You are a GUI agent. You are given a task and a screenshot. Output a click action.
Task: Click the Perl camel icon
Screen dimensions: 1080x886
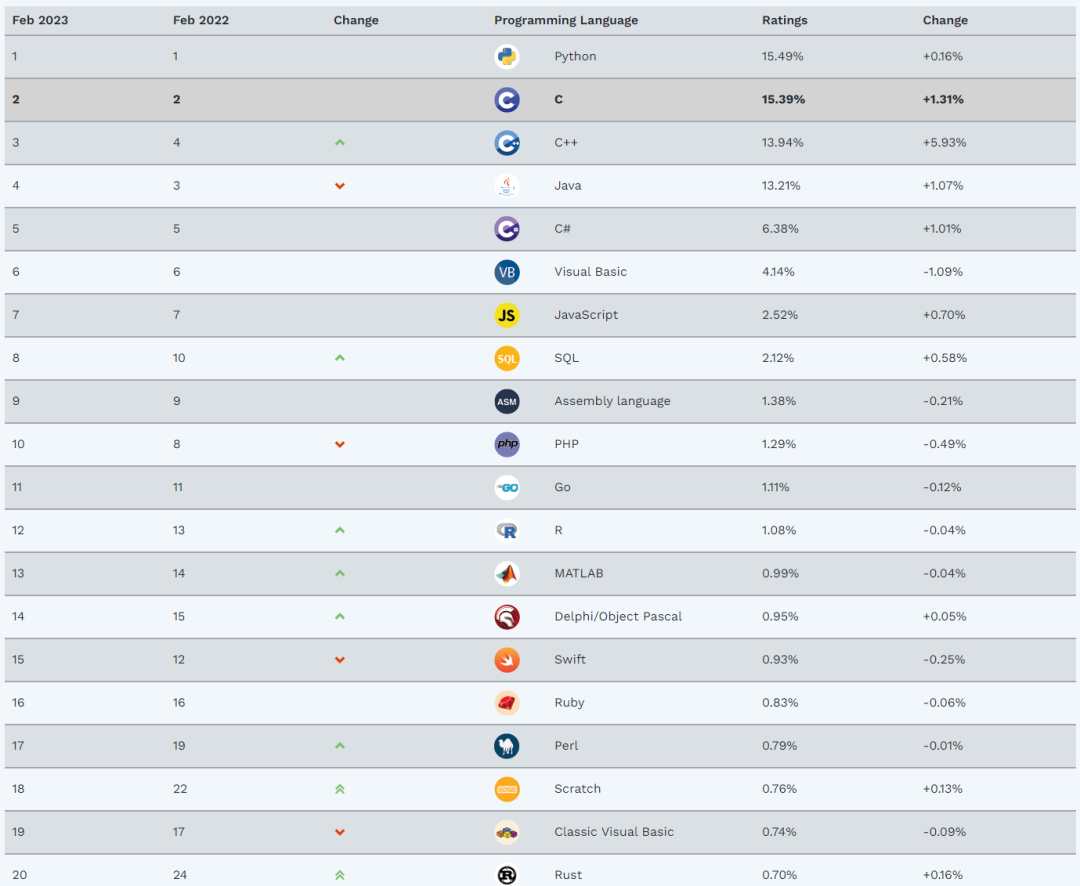(x=507, y=746)
